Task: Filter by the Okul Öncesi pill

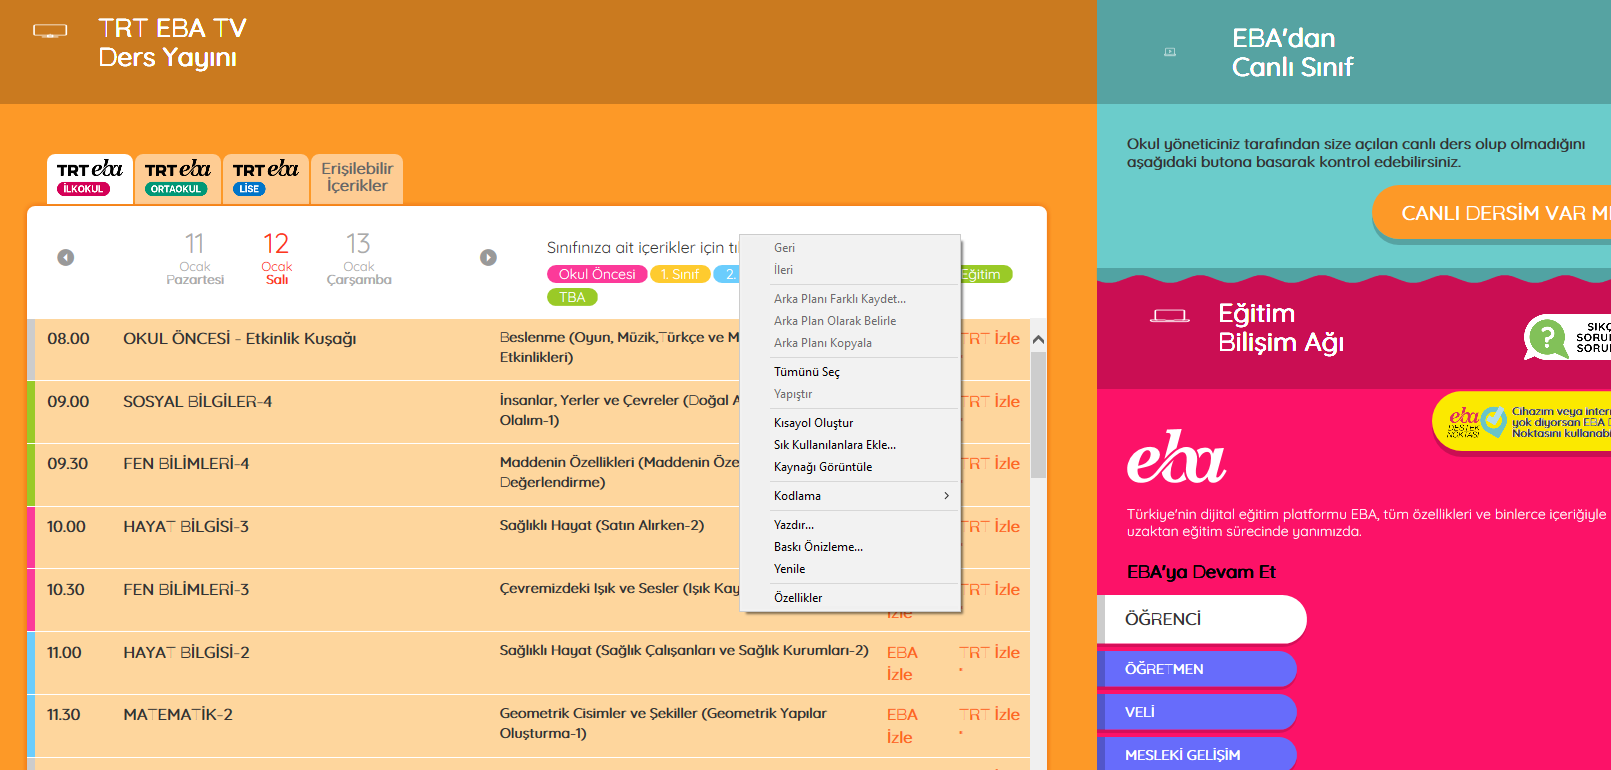Action: (x=597, y=274)
